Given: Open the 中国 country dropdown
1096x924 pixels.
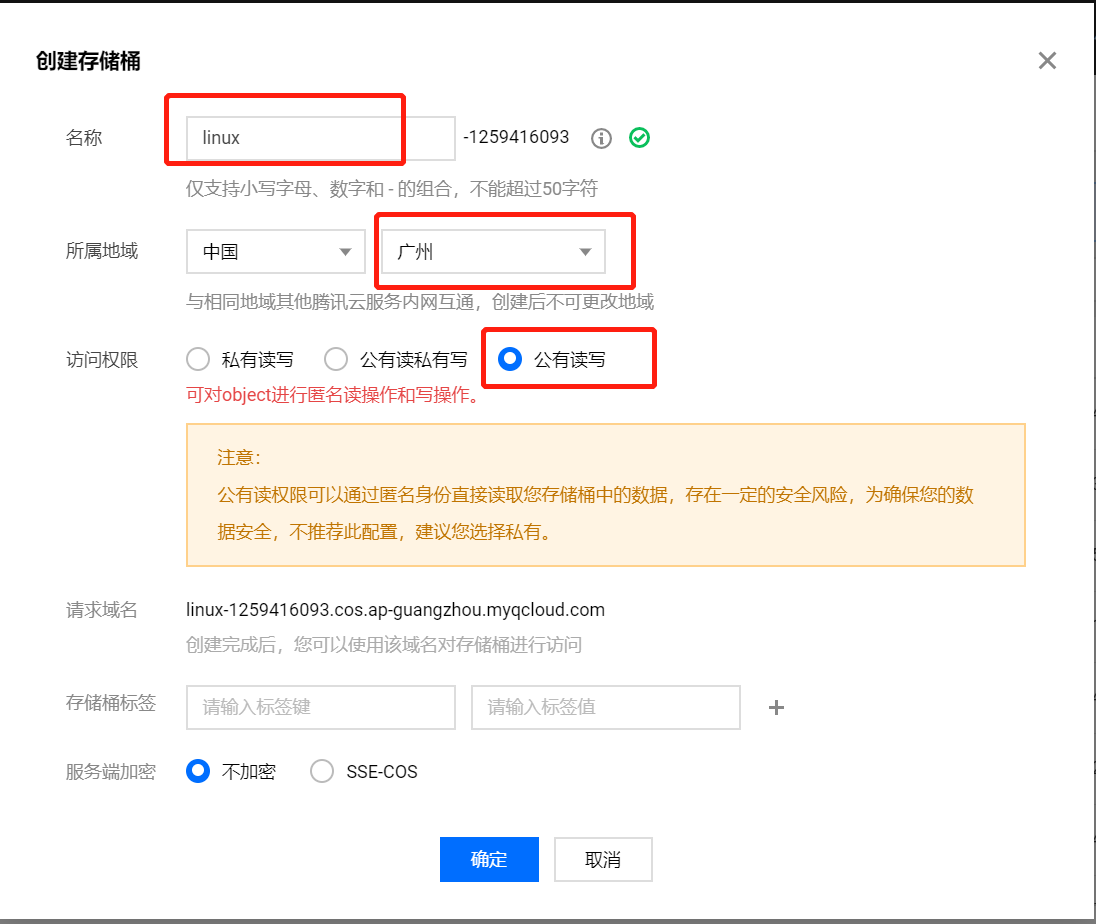Looking at the screenshot, I should pyautogui.click(x=275, y=252).
